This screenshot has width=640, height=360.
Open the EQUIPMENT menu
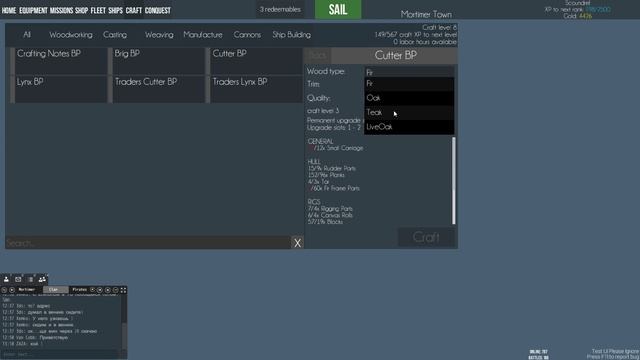33,10
